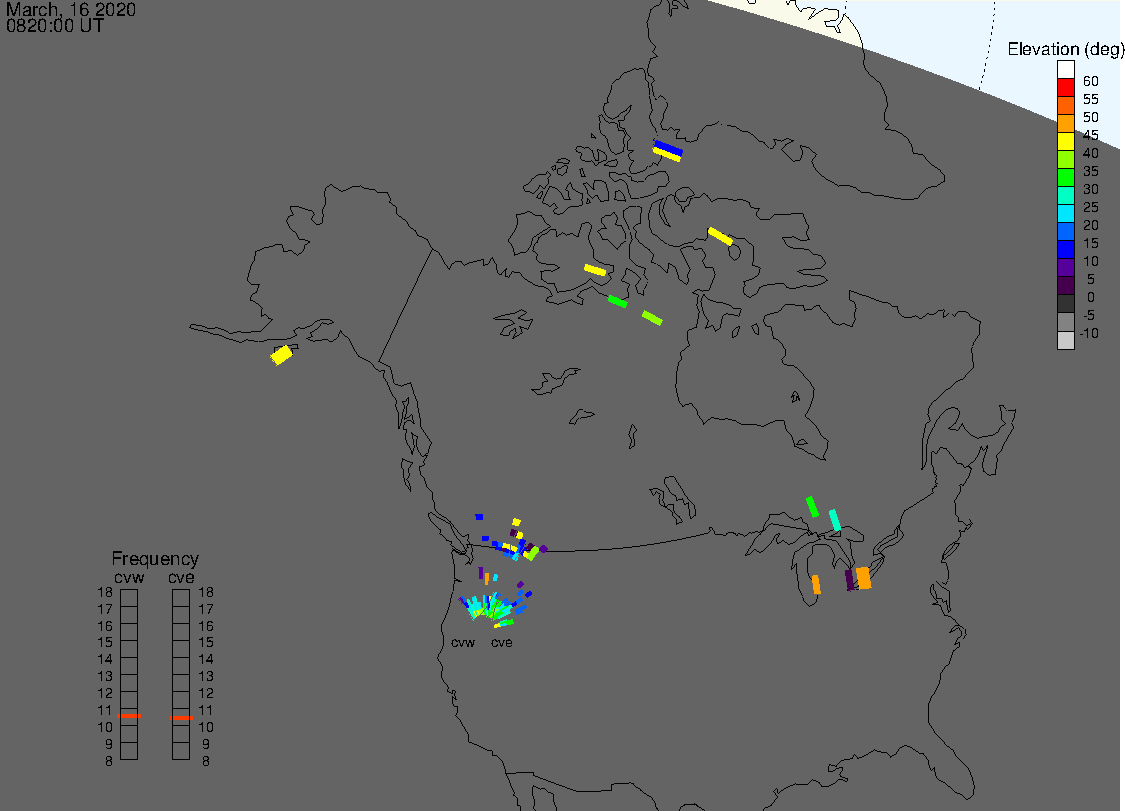
Task: Click the top cell of cve frequency bar
Action: tap(181, 598)
